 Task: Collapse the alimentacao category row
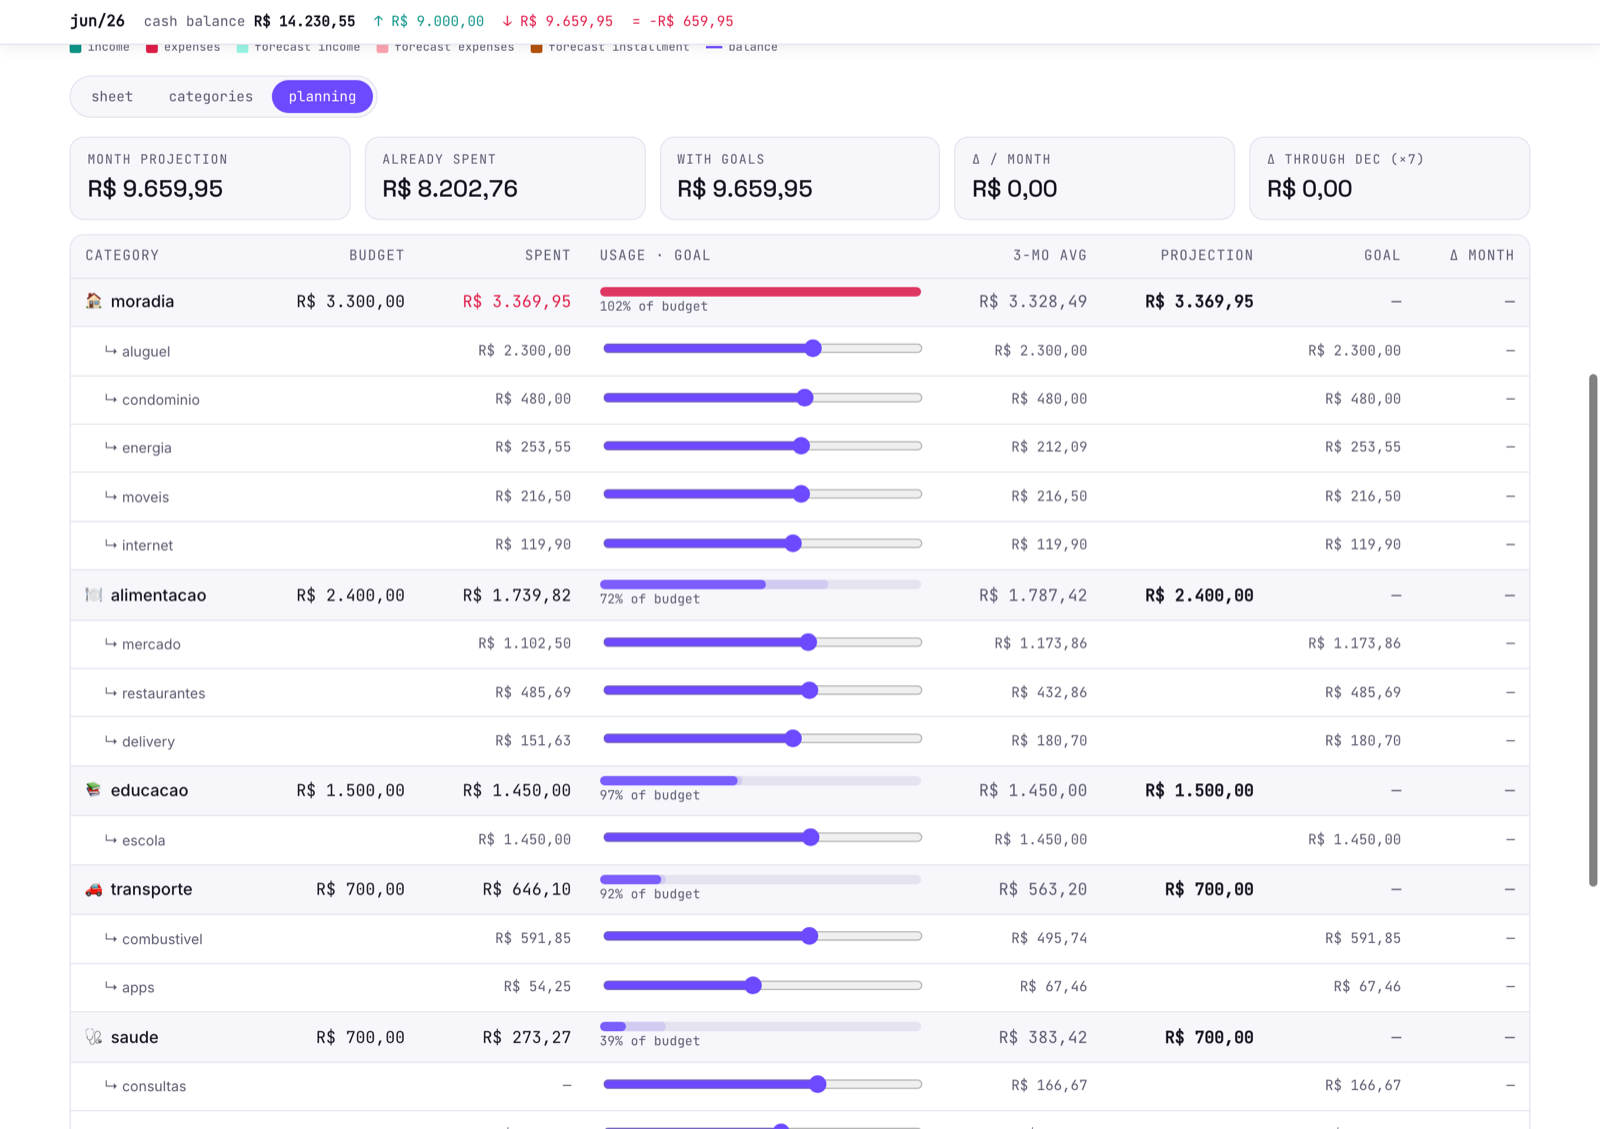tap(799, 595)
